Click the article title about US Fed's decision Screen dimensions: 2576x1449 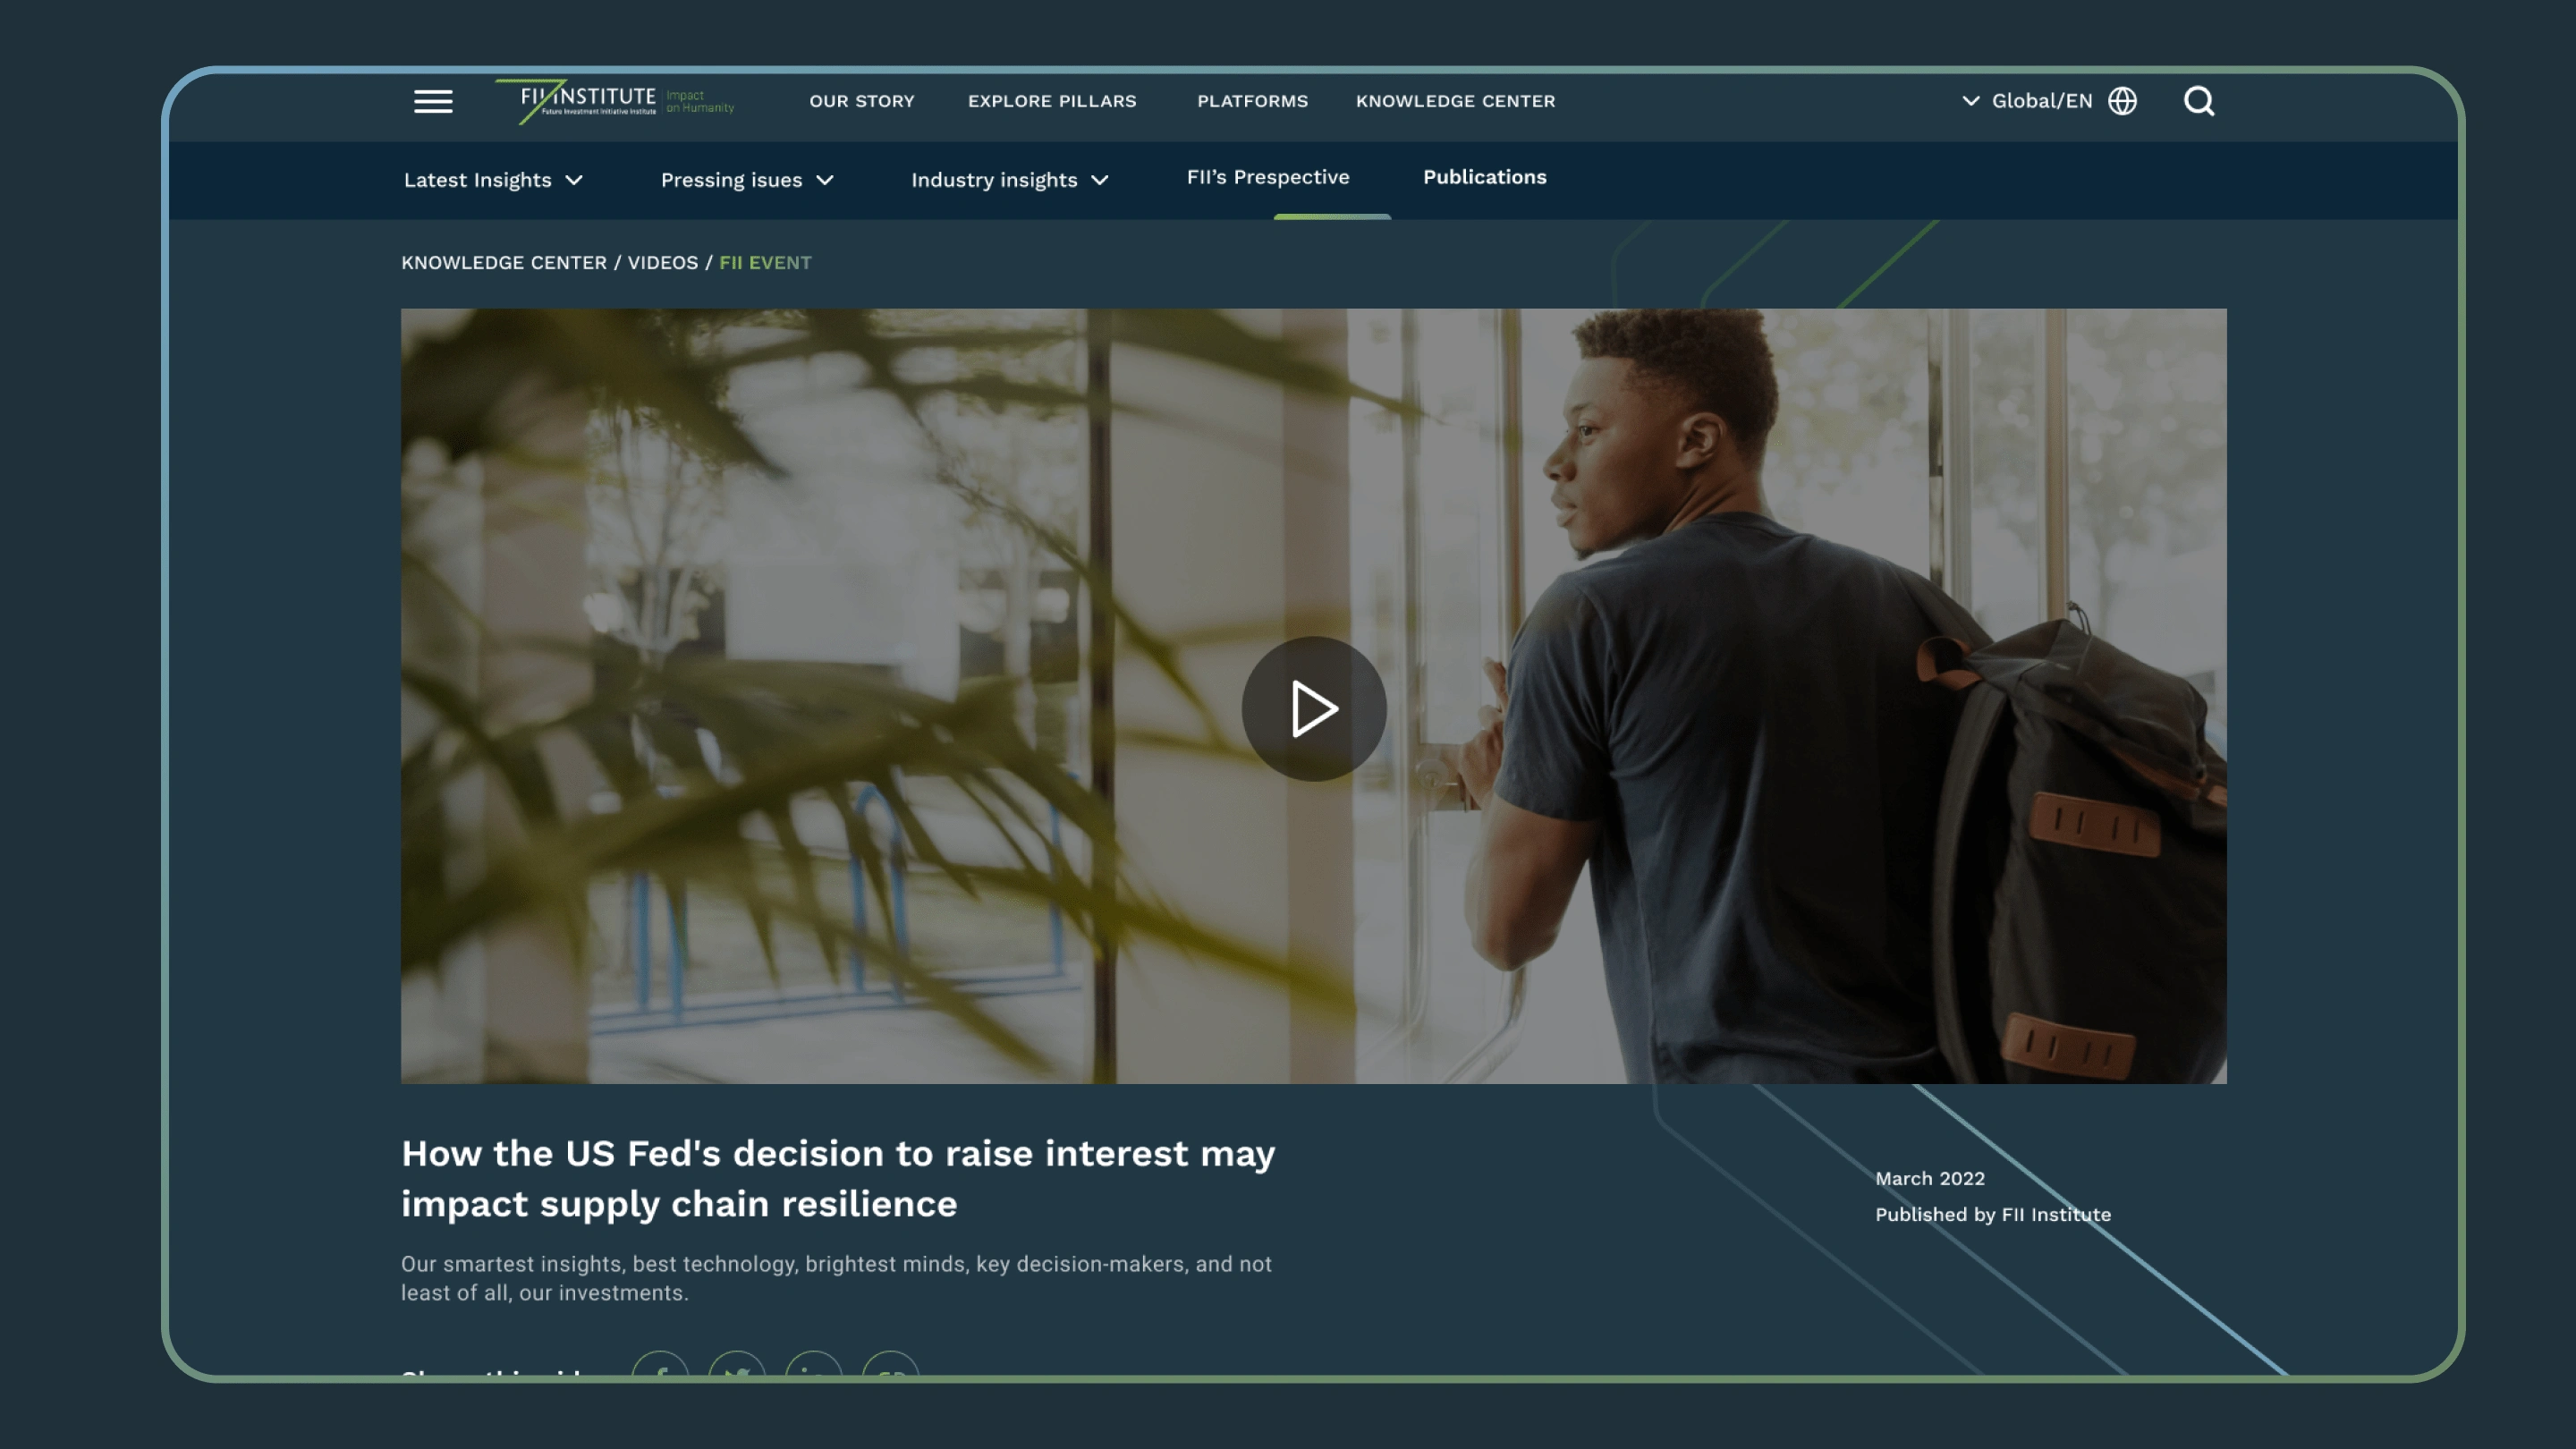[x=838, y=1178]
